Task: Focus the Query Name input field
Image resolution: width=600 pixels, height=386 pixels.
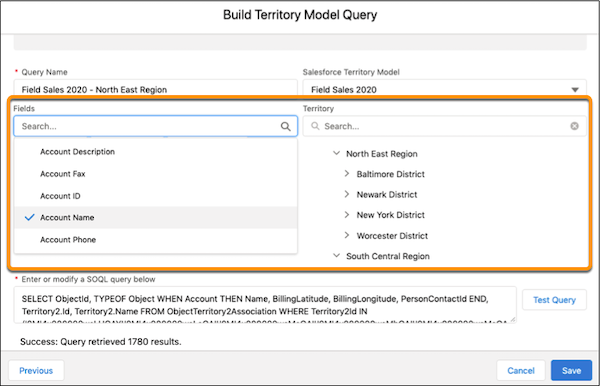Action: (x=156, y=89)
